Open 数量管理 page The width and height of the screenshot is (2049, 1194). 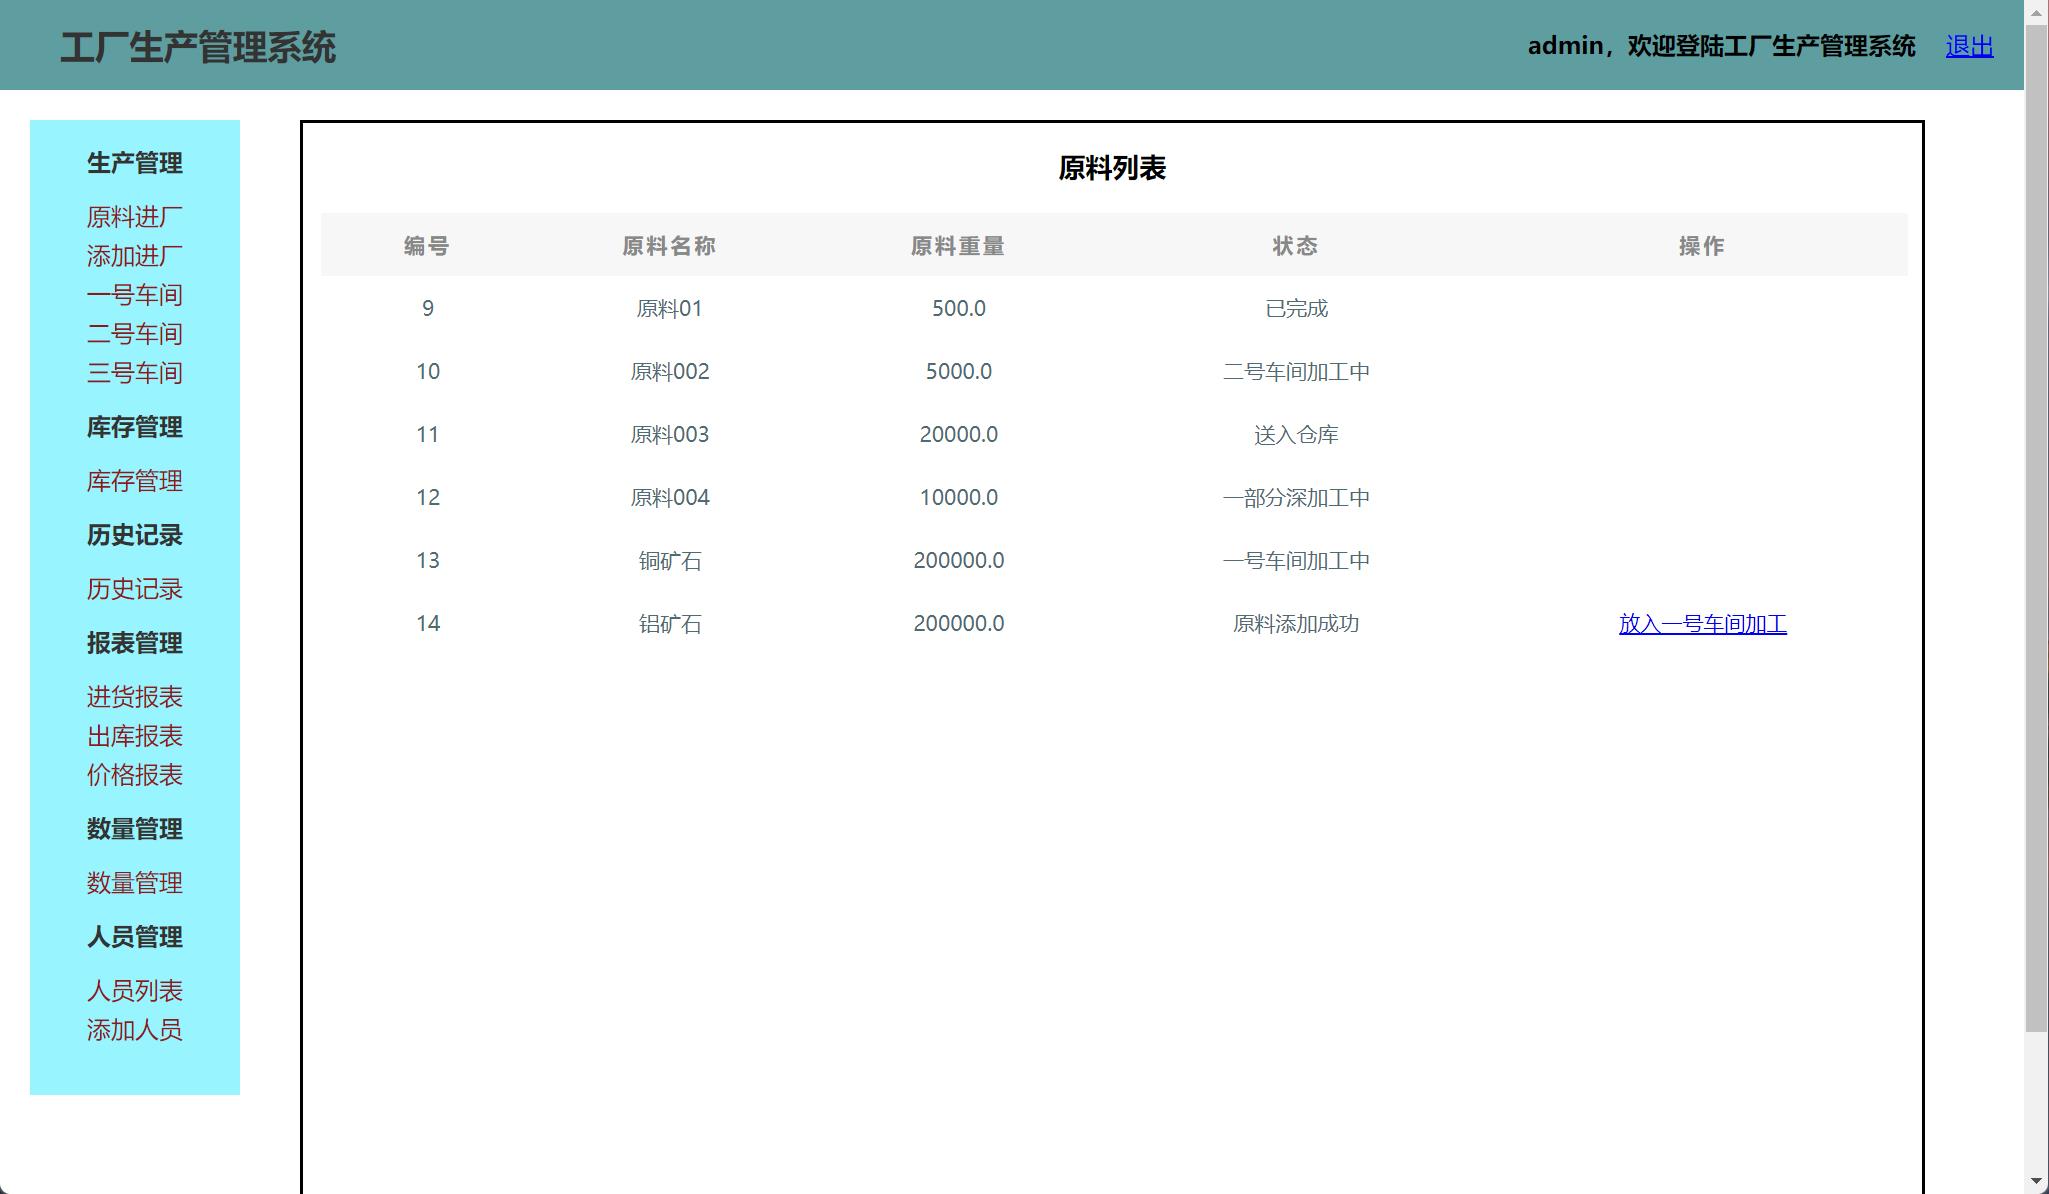[x=134, y=882]
